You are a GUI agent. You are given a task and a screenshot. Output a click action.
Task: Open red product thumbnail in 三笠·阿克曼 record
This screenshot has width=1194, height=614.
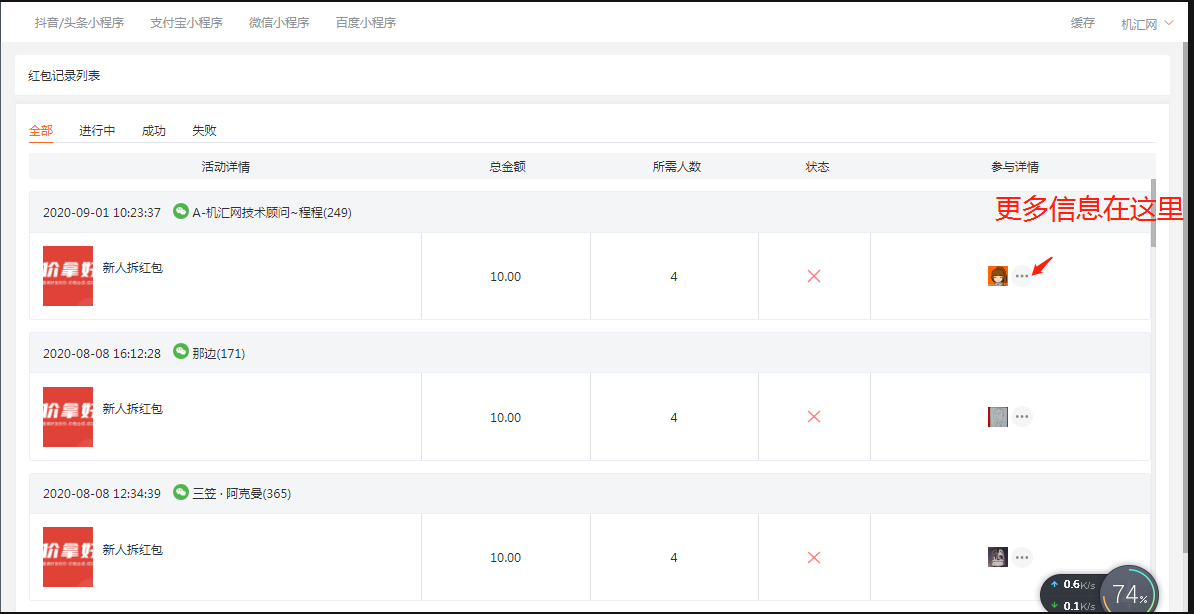(x=68, y=557)
